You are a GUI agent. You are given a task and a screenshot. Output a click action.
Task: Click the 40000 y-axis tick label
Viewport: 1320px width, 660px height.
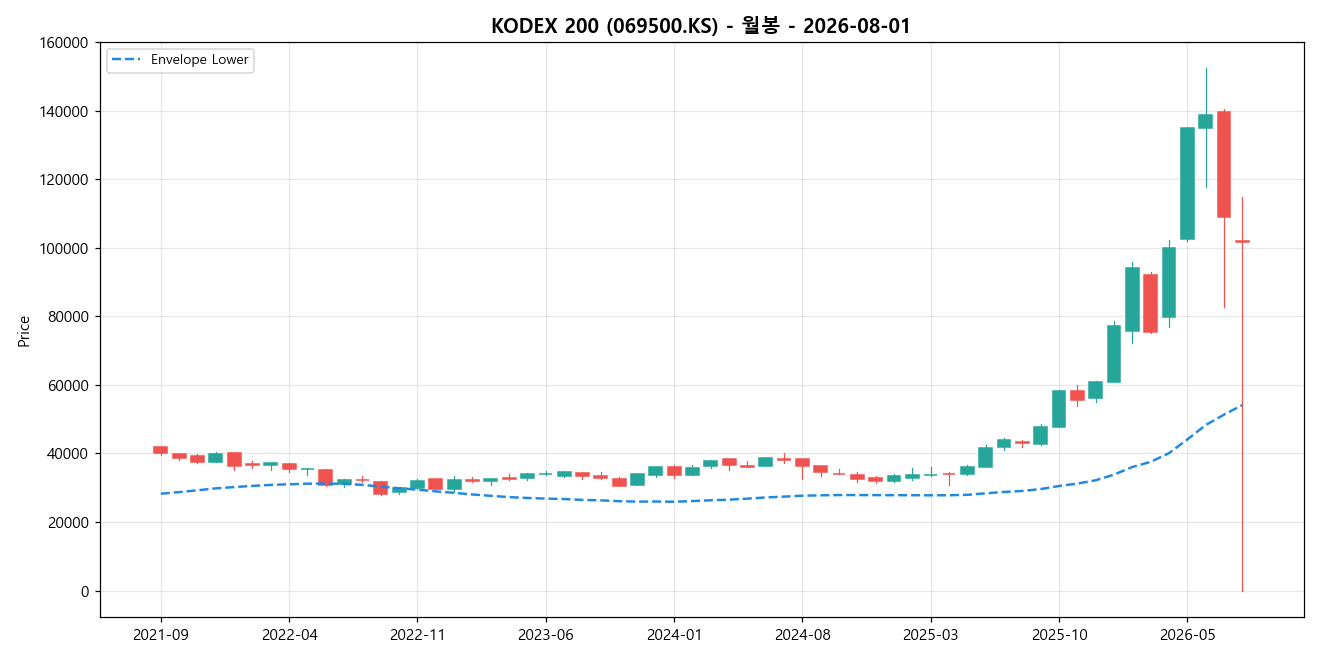click(x=68, y=454)
